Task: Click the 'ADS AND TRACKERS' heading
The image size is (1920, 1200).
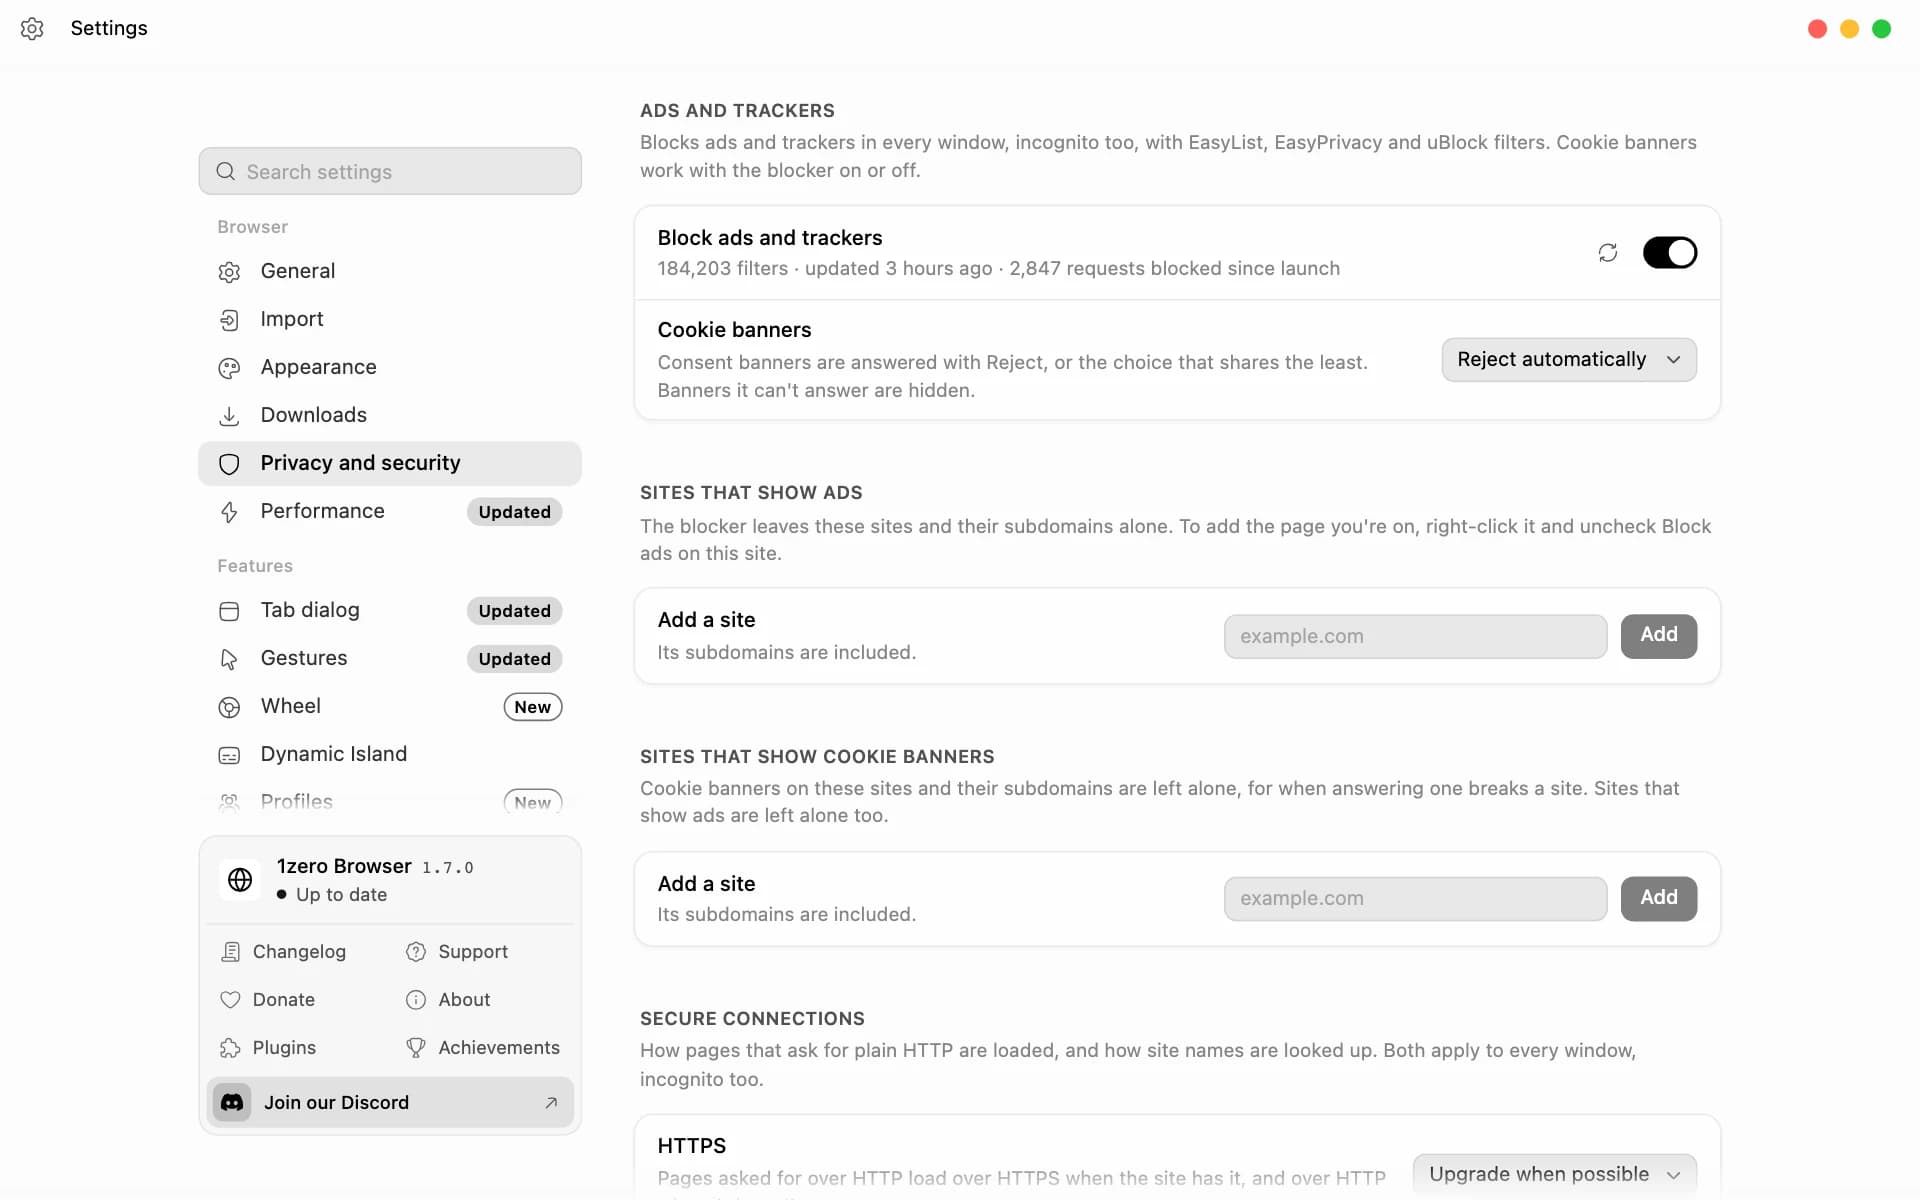Action: (737, 111)
